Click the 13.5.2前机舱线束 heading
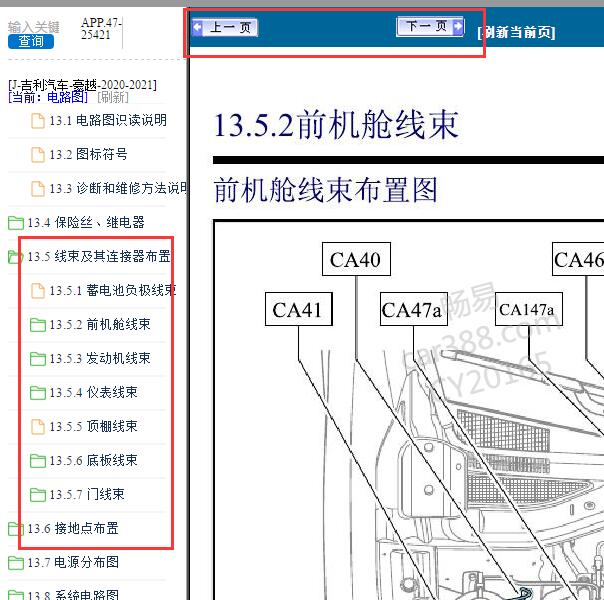Screen dimensions: 604x600 coord(336,124)
